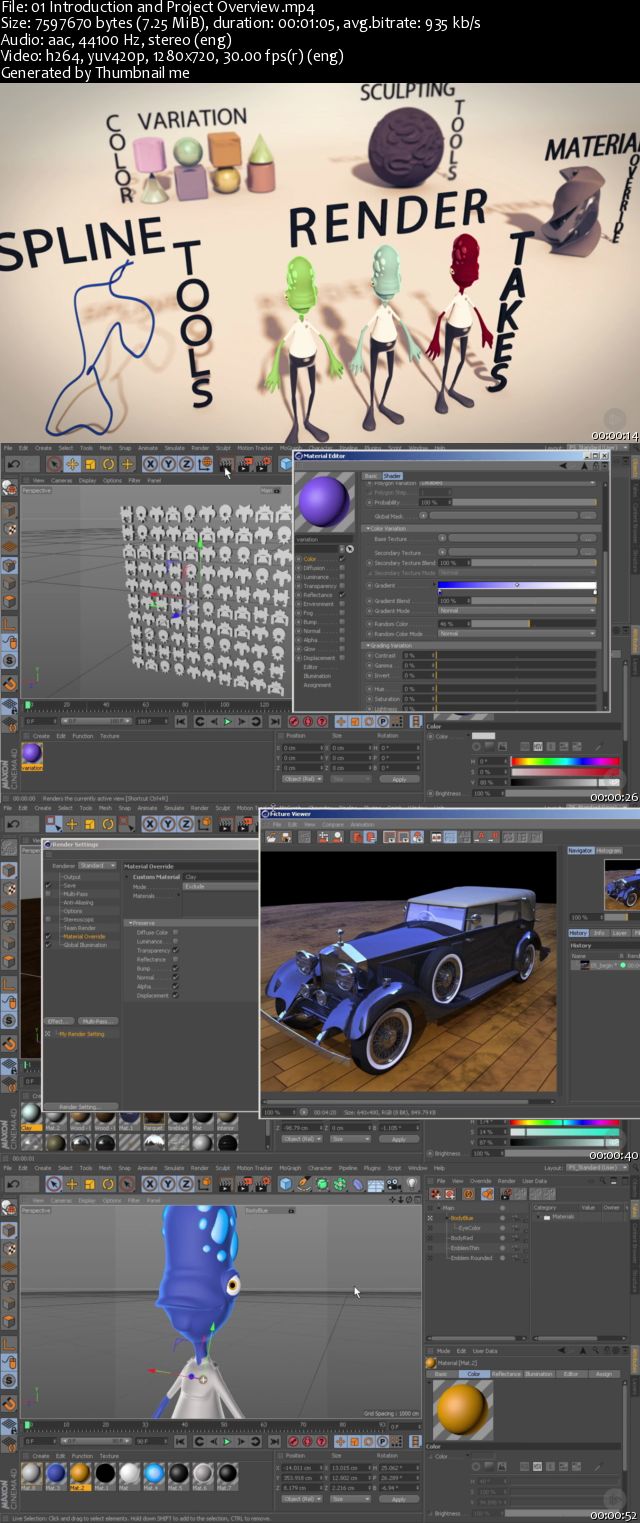Click Render View clapperboard in blue alien frame
640x1523 pixels.
pyautogui.click(x=227, y=1184)
